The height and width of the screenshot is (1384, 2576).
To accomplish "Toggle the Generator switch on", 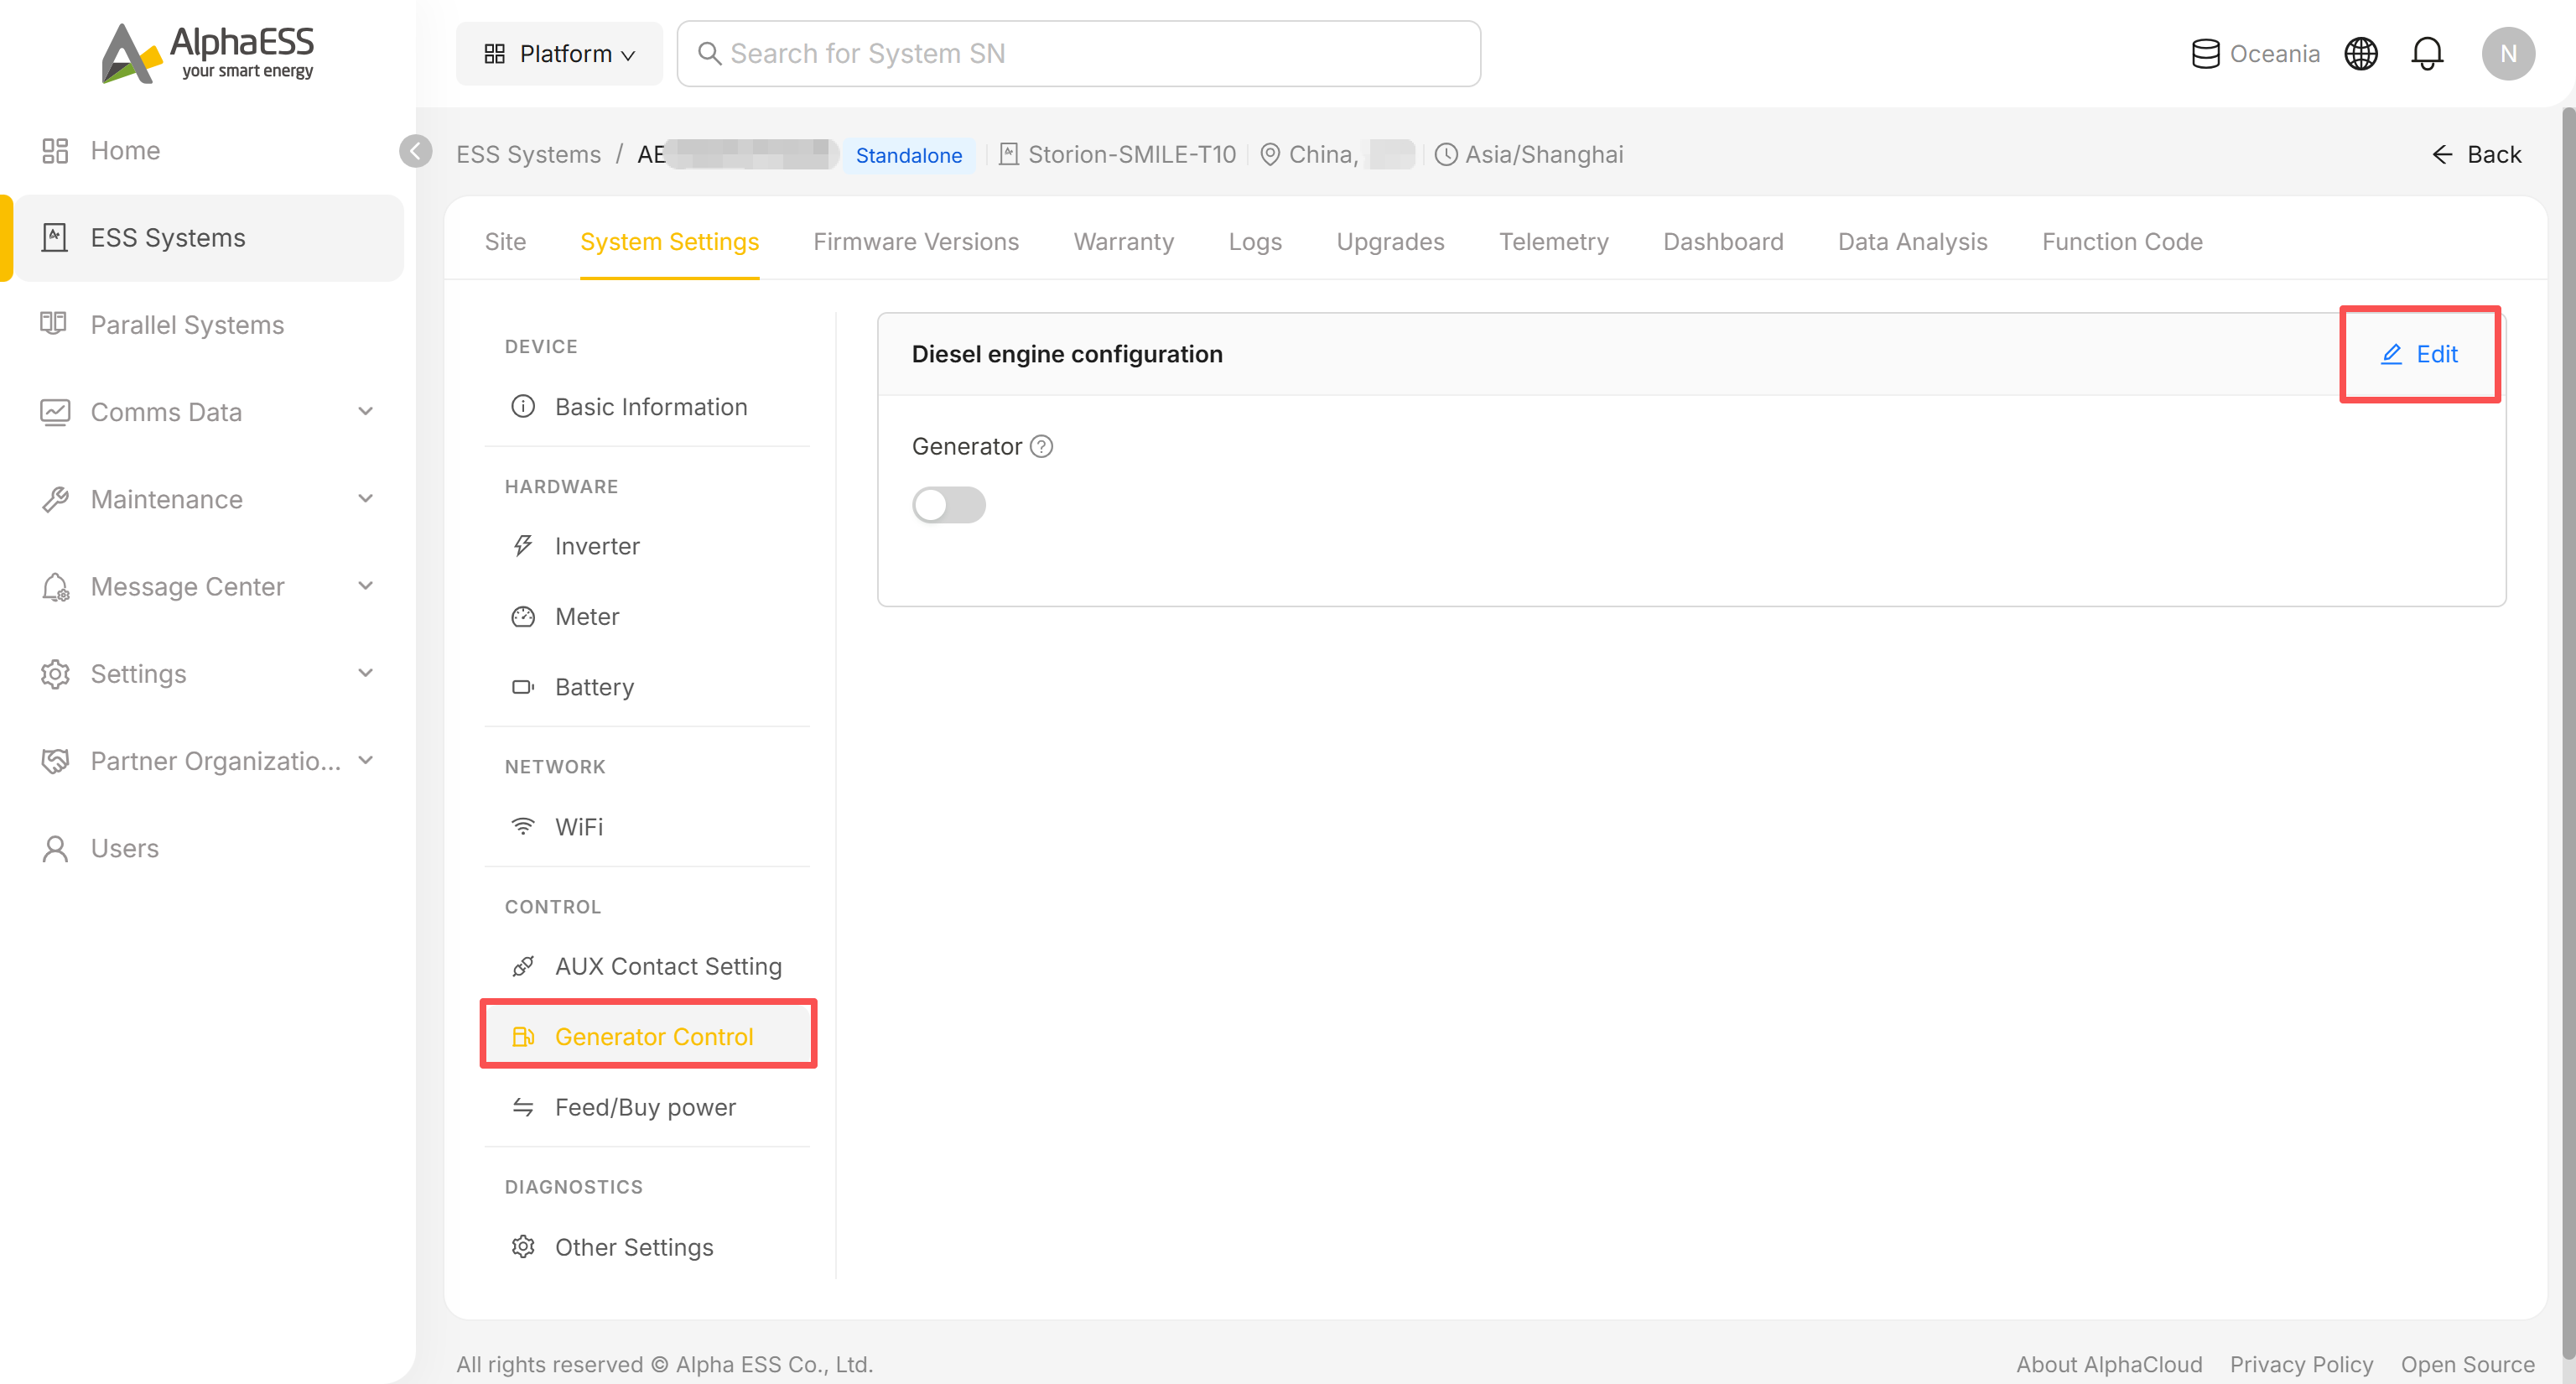I will point(948,505).
